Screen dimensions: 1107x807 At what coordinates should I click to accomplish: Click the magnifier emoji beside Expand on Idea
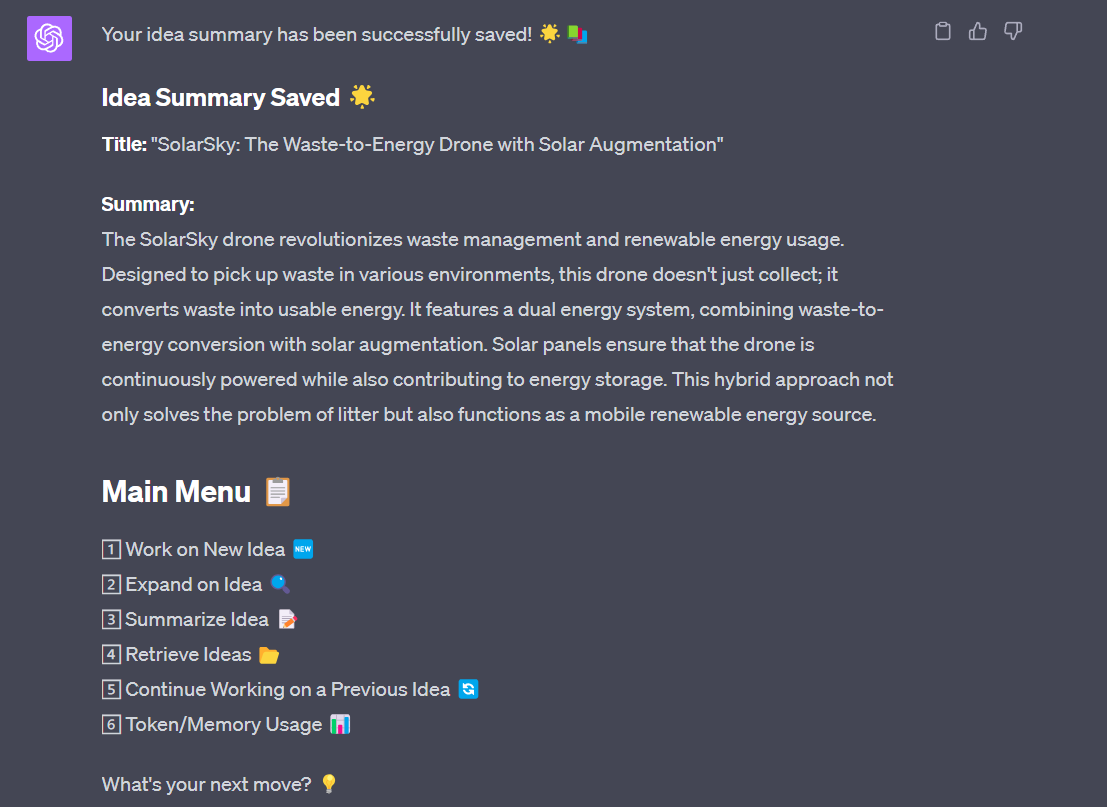pyautogui.click(x=280, y=584)
